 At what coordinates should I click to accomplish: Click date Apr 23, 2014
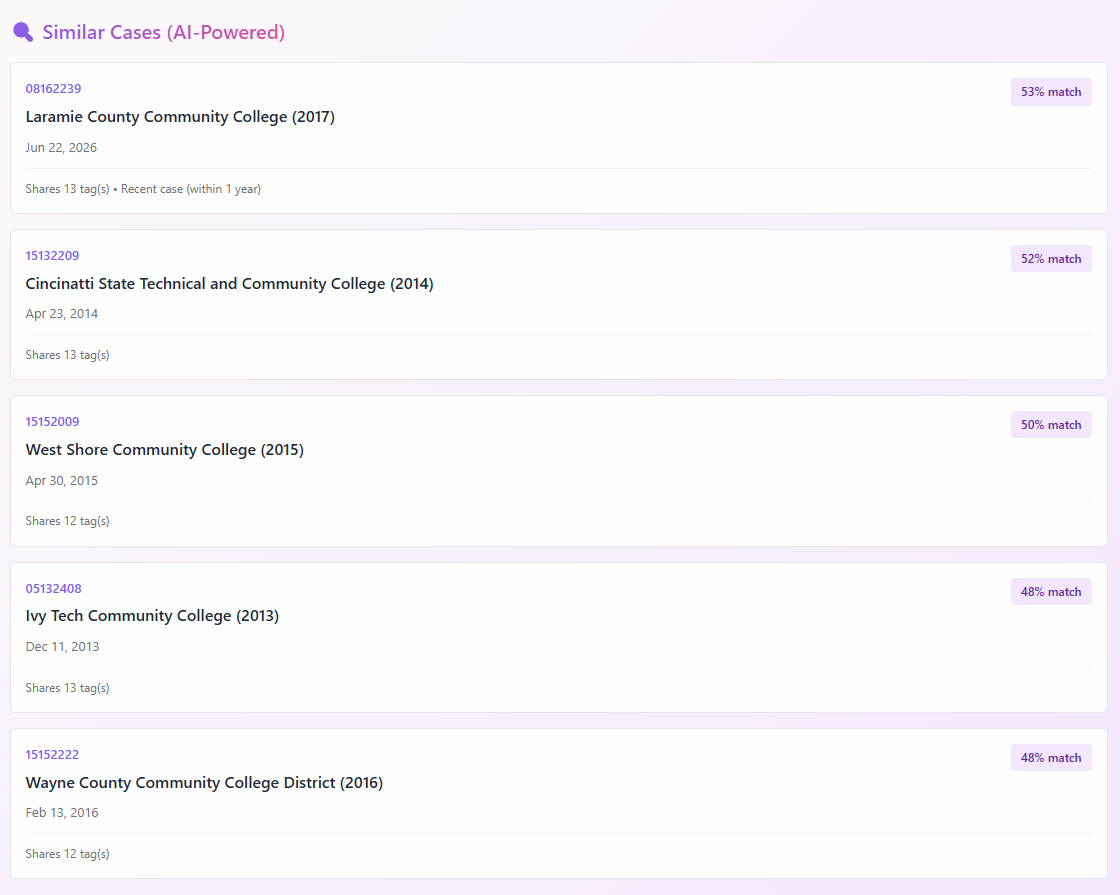click(62, 314)
